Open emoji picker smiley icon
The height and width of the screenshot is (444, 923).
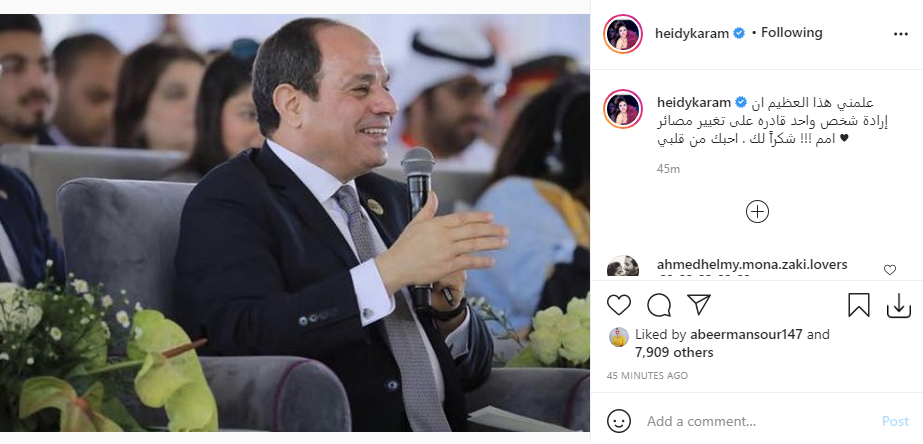[x=619, y=421]
